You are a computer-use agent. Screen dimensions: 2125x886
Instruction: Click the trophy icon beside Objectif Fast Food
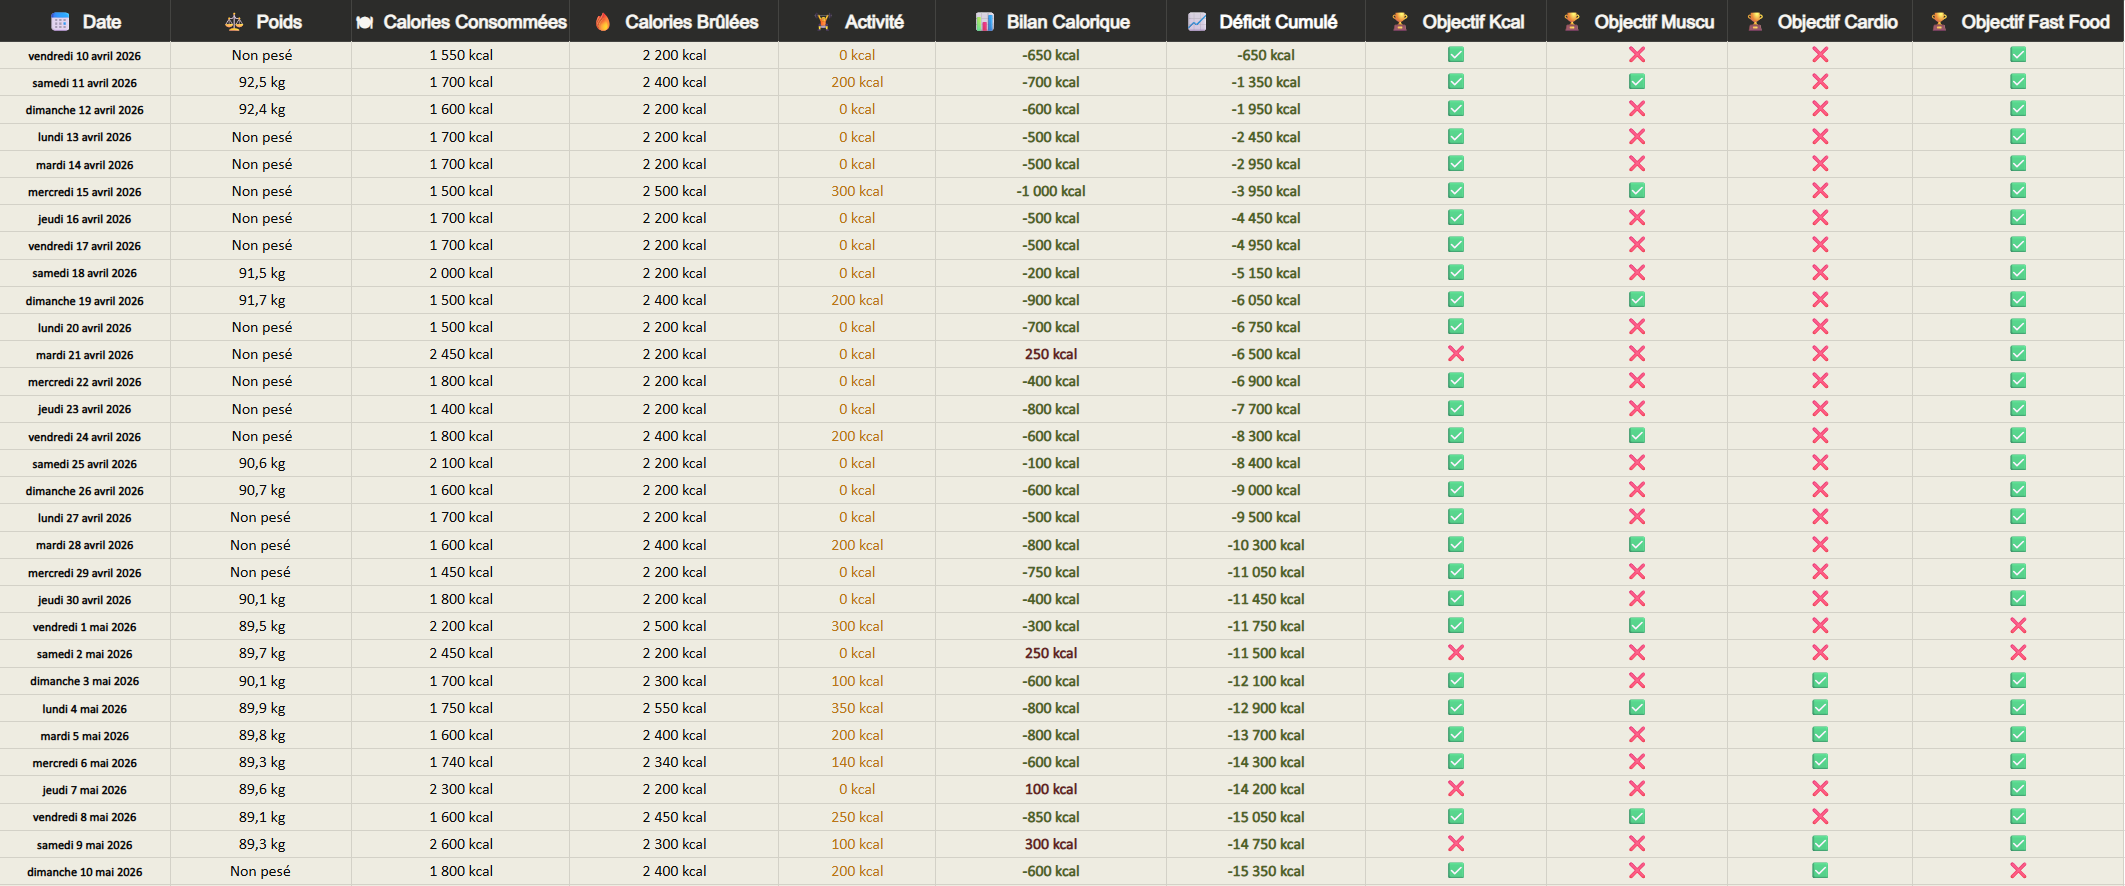[x=1939, y=21]
